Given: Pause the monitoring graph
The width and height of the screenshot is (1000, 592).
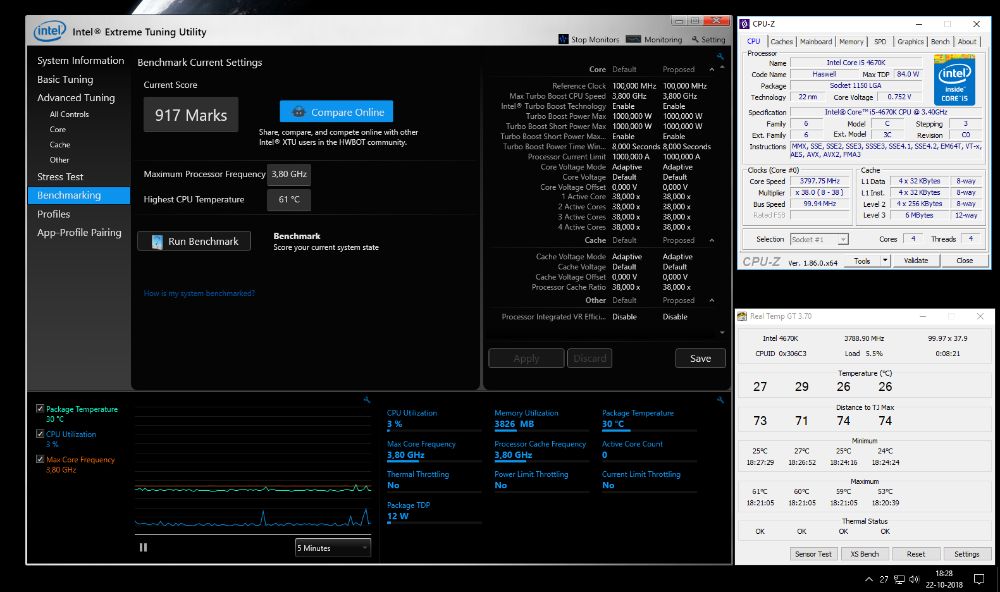Looking at the screenshot, I should click(x=143, y=547).
